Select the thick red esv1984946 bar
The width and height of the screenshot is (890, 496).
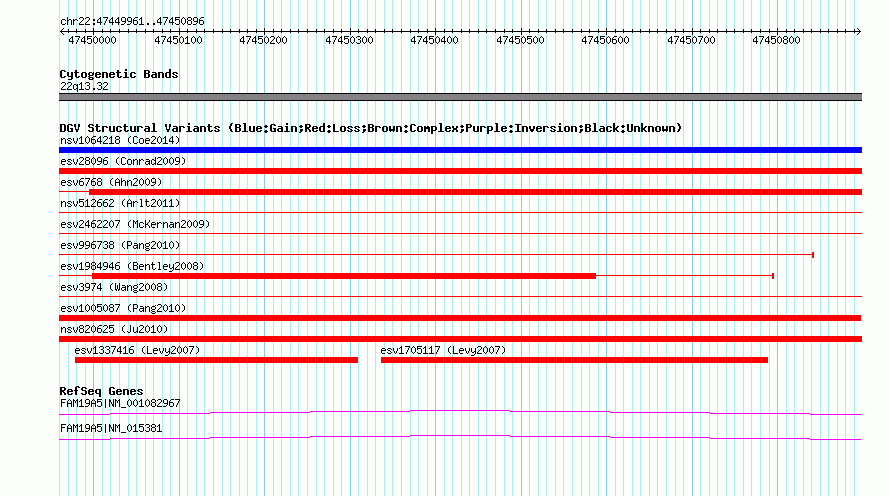[344, 276]
